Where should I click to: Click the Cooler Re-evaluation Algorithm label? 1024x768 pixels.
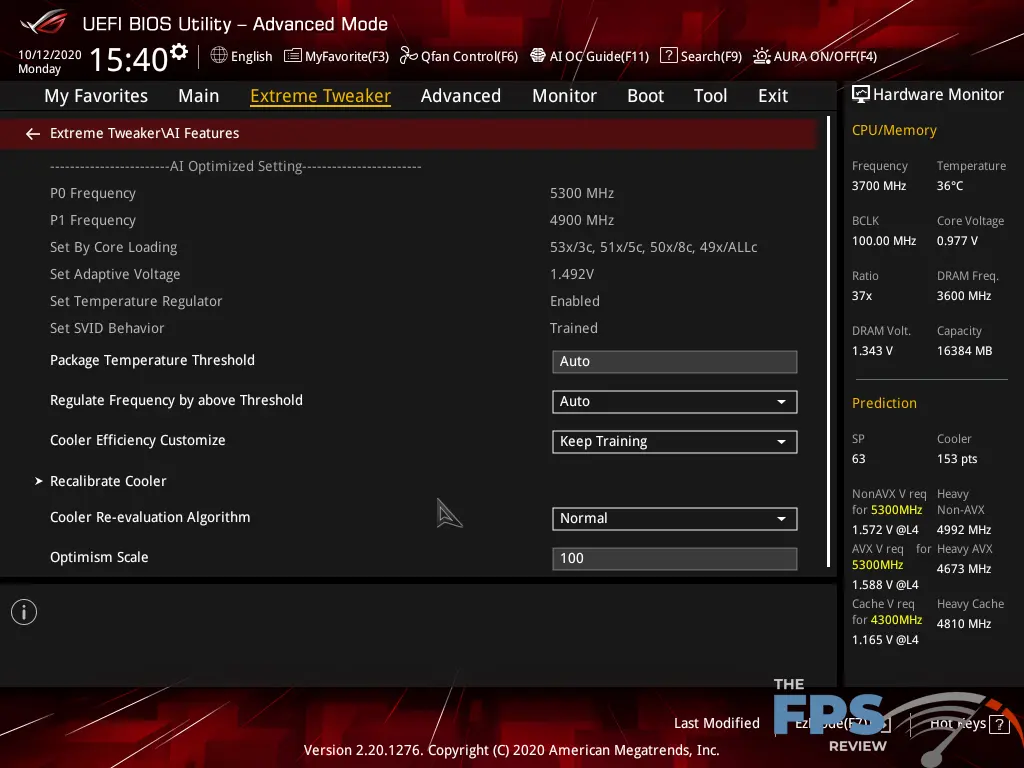150,517
